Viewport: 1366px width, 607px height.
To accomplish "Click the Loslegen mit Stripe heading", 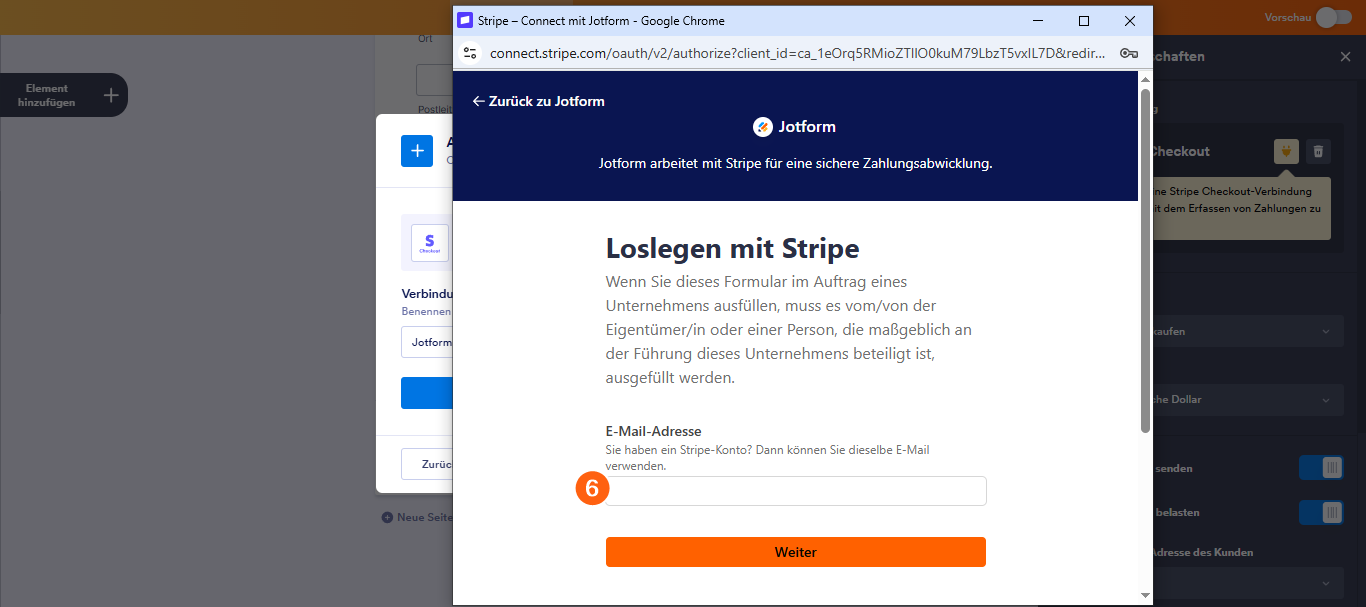I will click(733, 248).
